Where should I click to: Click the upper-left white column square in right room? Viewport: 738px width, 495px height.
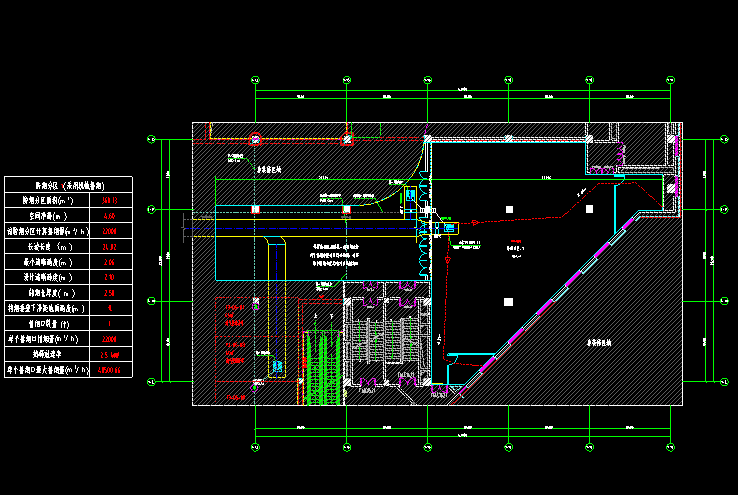click(x=509, y=208)
